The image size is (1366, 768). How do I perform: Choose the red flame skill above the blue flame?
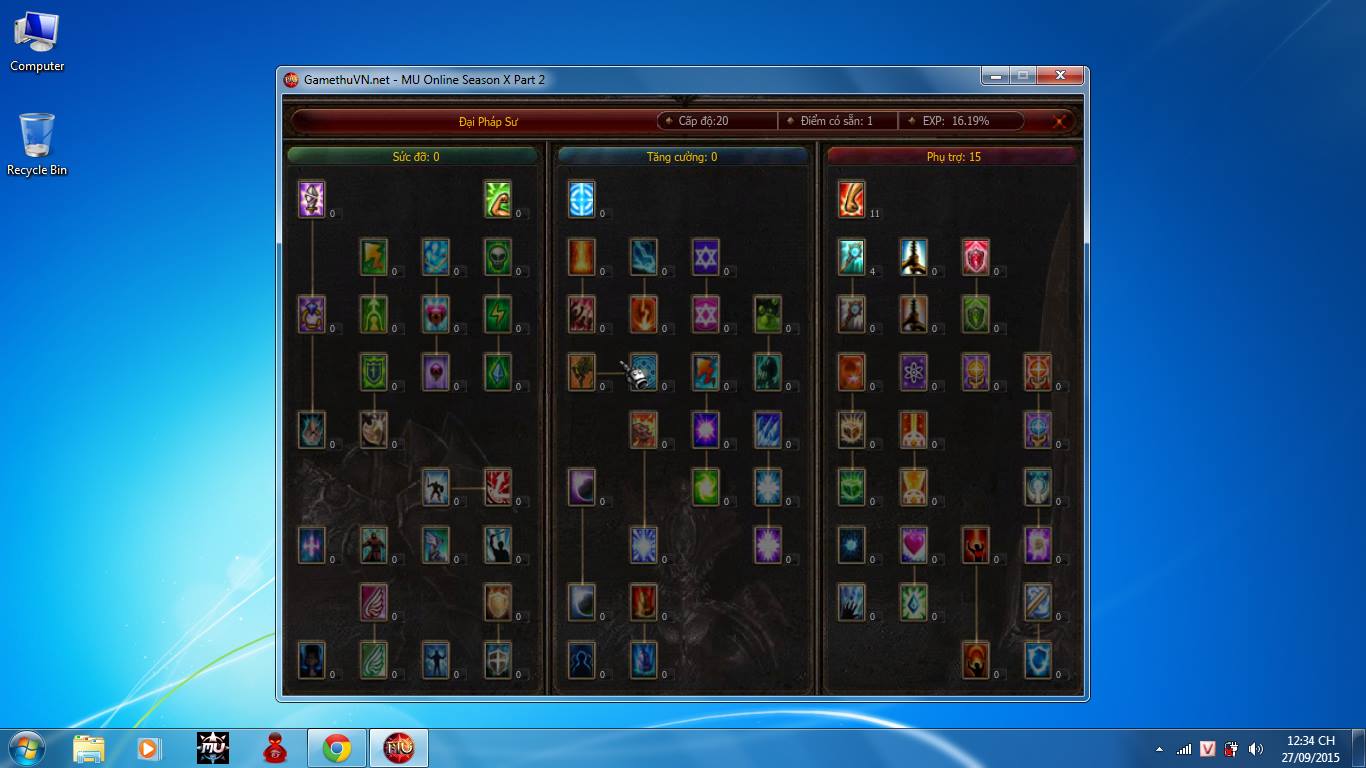pyautogui.click(x=644, y=602)
